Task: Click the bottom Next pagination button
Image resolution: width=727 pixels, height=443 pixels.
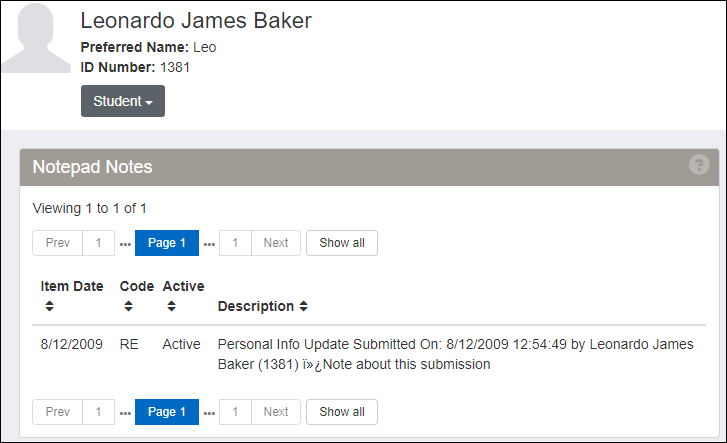Action: point(276,411)
